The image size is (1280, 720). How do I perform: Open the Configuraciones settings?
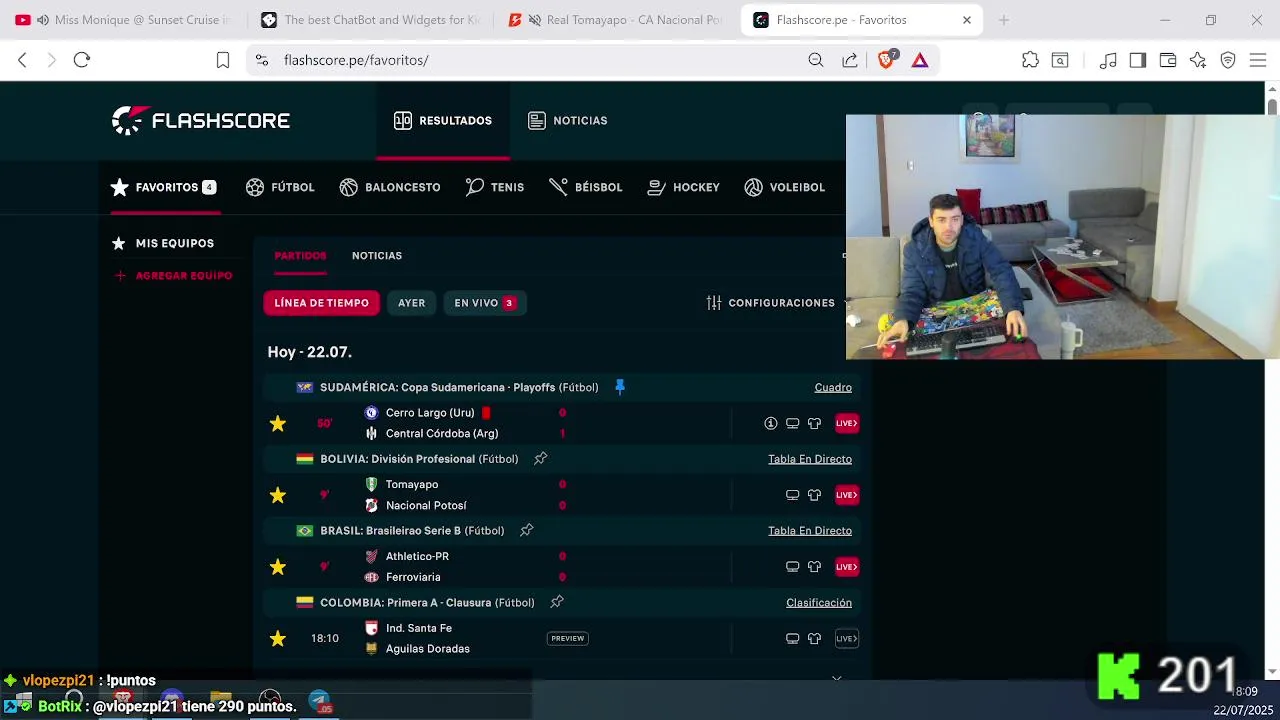770,303
